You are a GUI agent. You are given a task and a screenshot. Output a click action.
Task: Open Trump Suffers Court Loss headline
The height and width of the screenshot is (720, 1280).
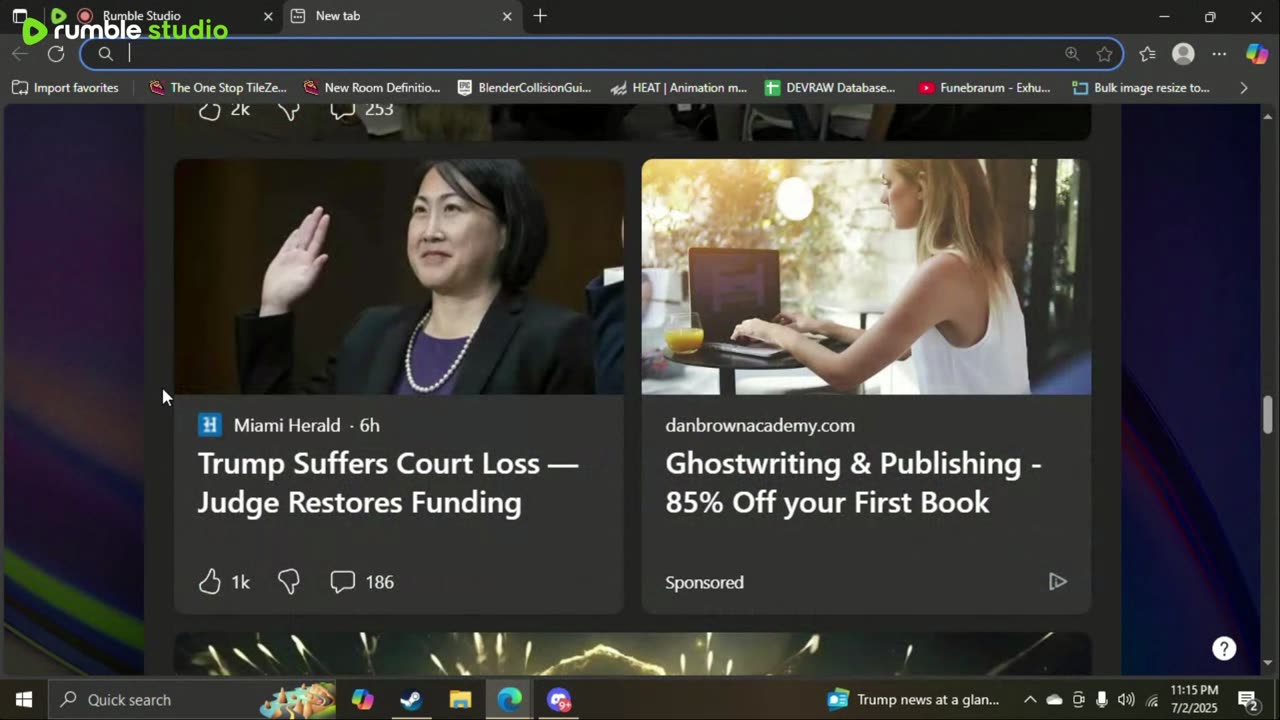coord(388,483)
